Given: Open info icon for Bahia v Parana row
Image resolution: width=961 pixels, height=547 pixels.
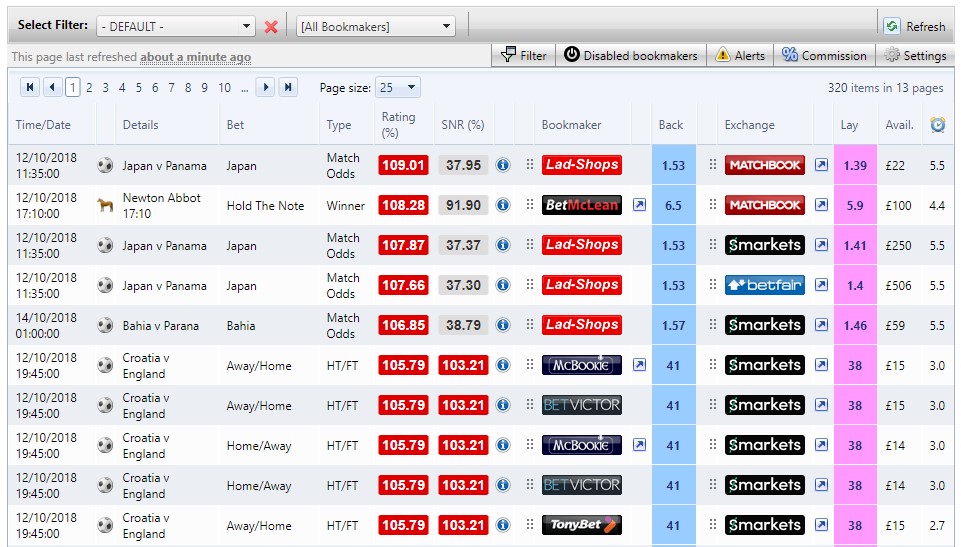Looking at the screenshot, I should tap(503, 325).
